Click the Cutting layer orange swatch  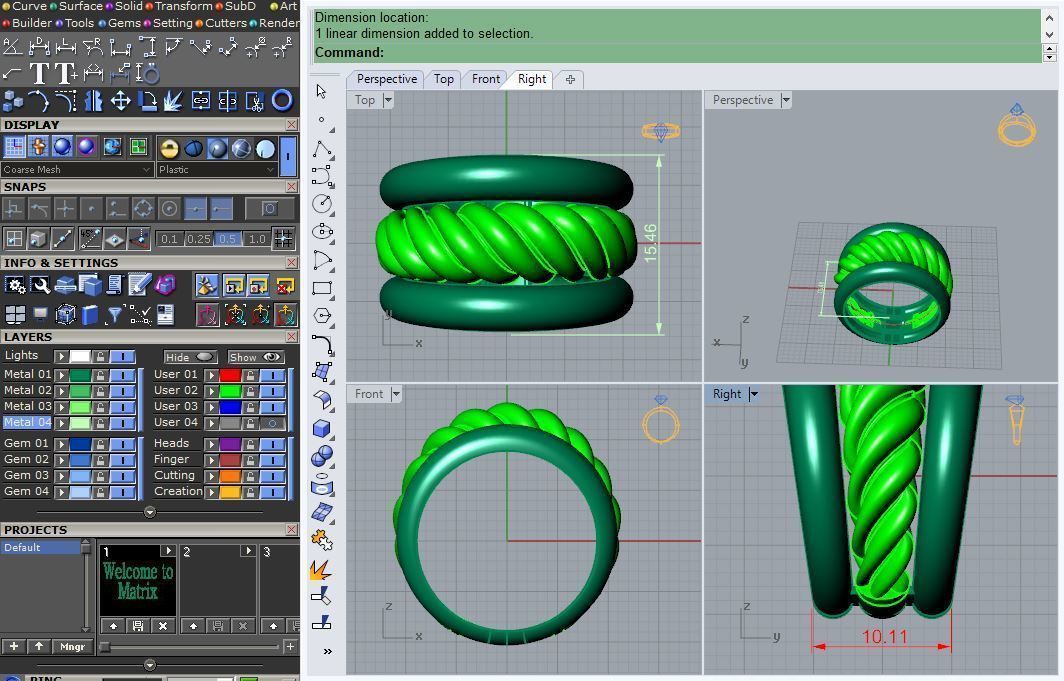230,476
